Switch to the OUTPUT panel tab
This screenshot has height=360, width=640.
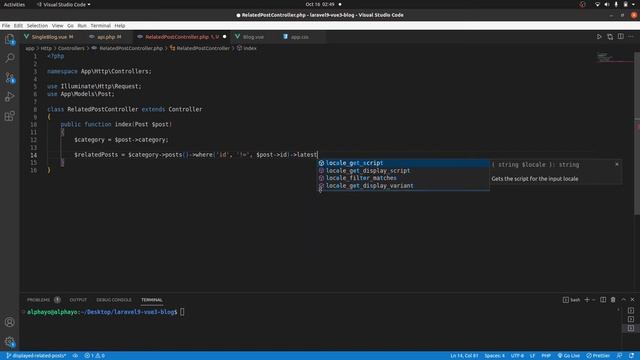pos(78,300)
